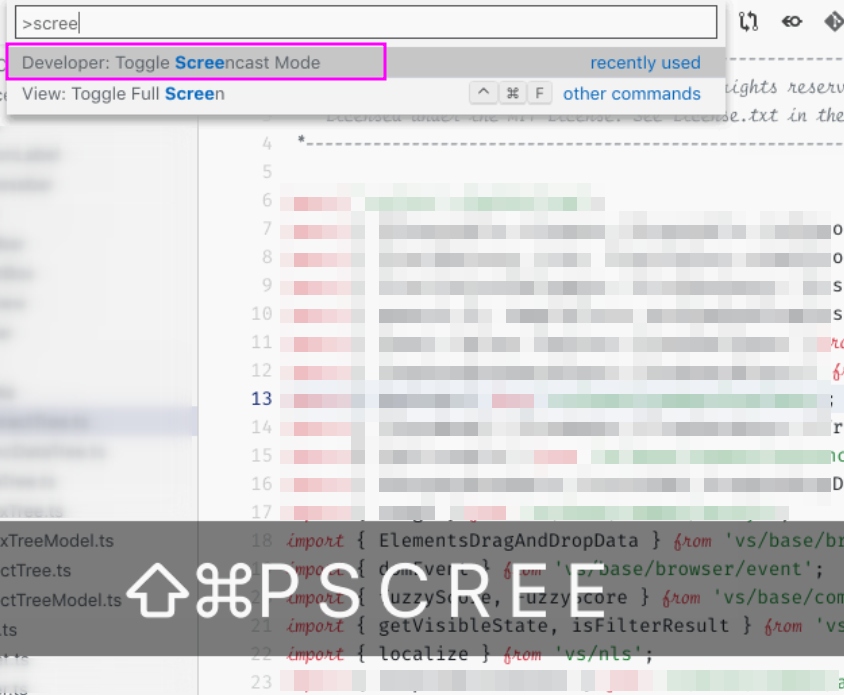Click the Command keybinding key next to Full Screen

pos(512,93)
